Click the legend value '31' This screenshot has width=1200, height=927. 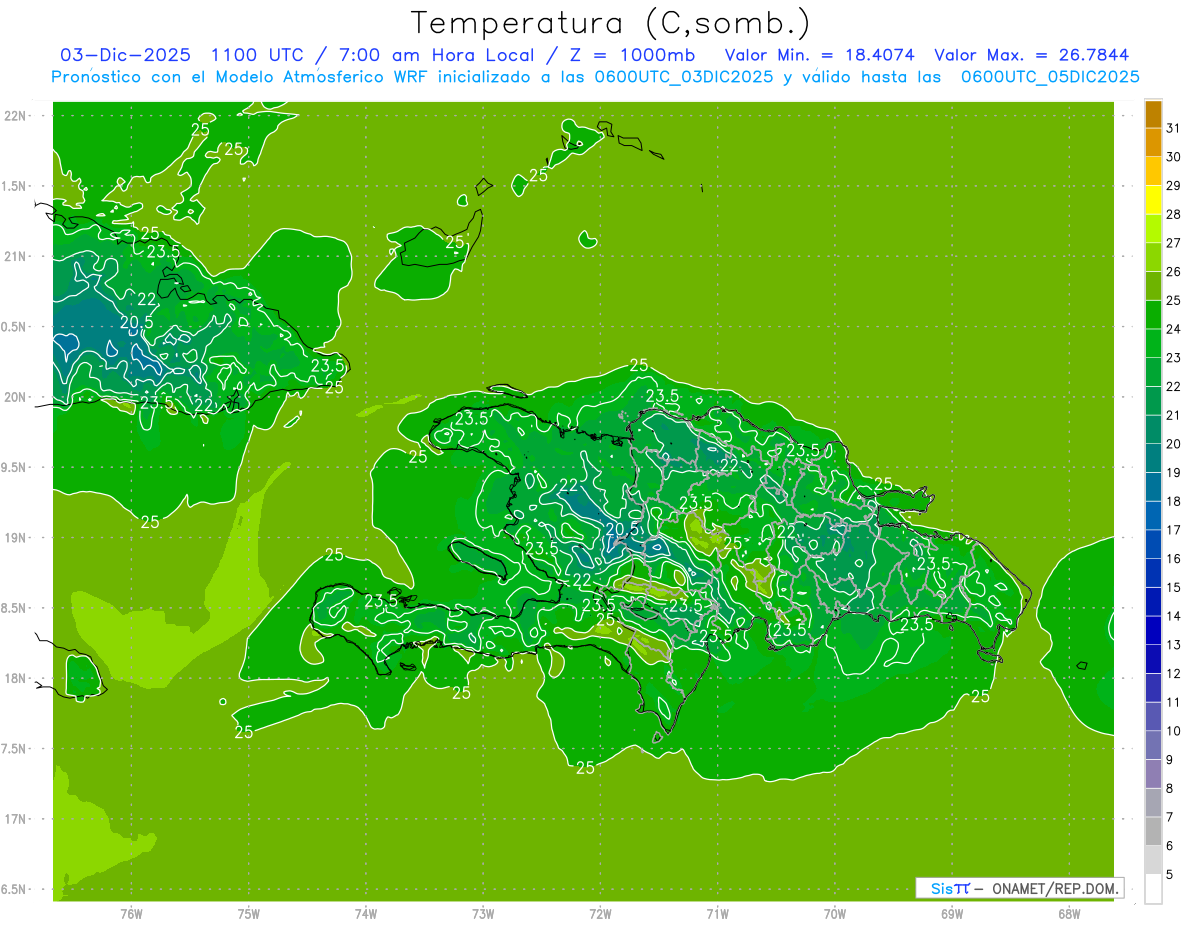pos(1174,128)
